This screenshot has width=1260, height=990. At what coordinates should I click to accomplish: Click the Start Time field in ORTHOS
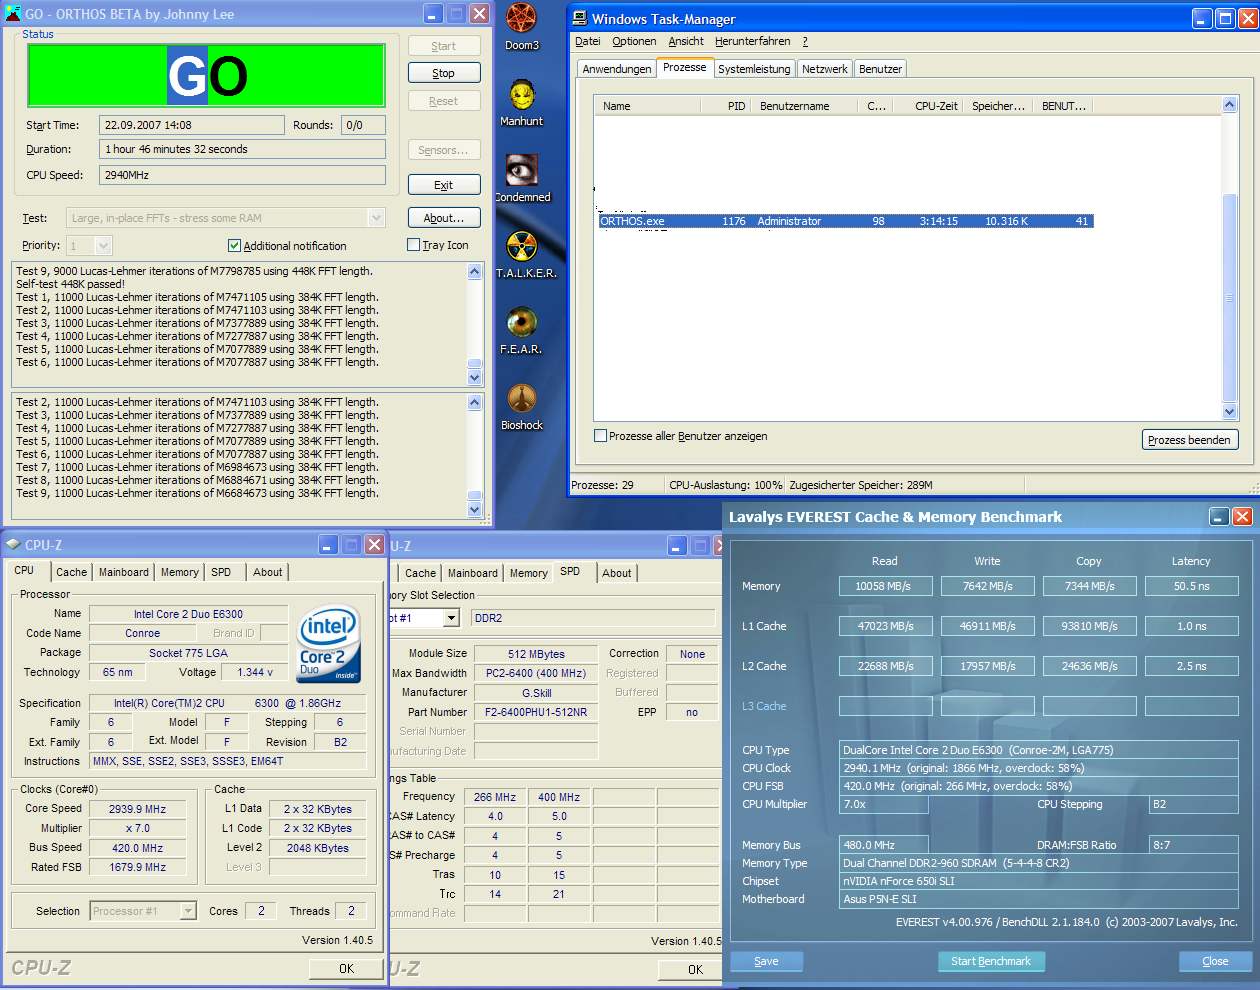[x=192, y=125]
